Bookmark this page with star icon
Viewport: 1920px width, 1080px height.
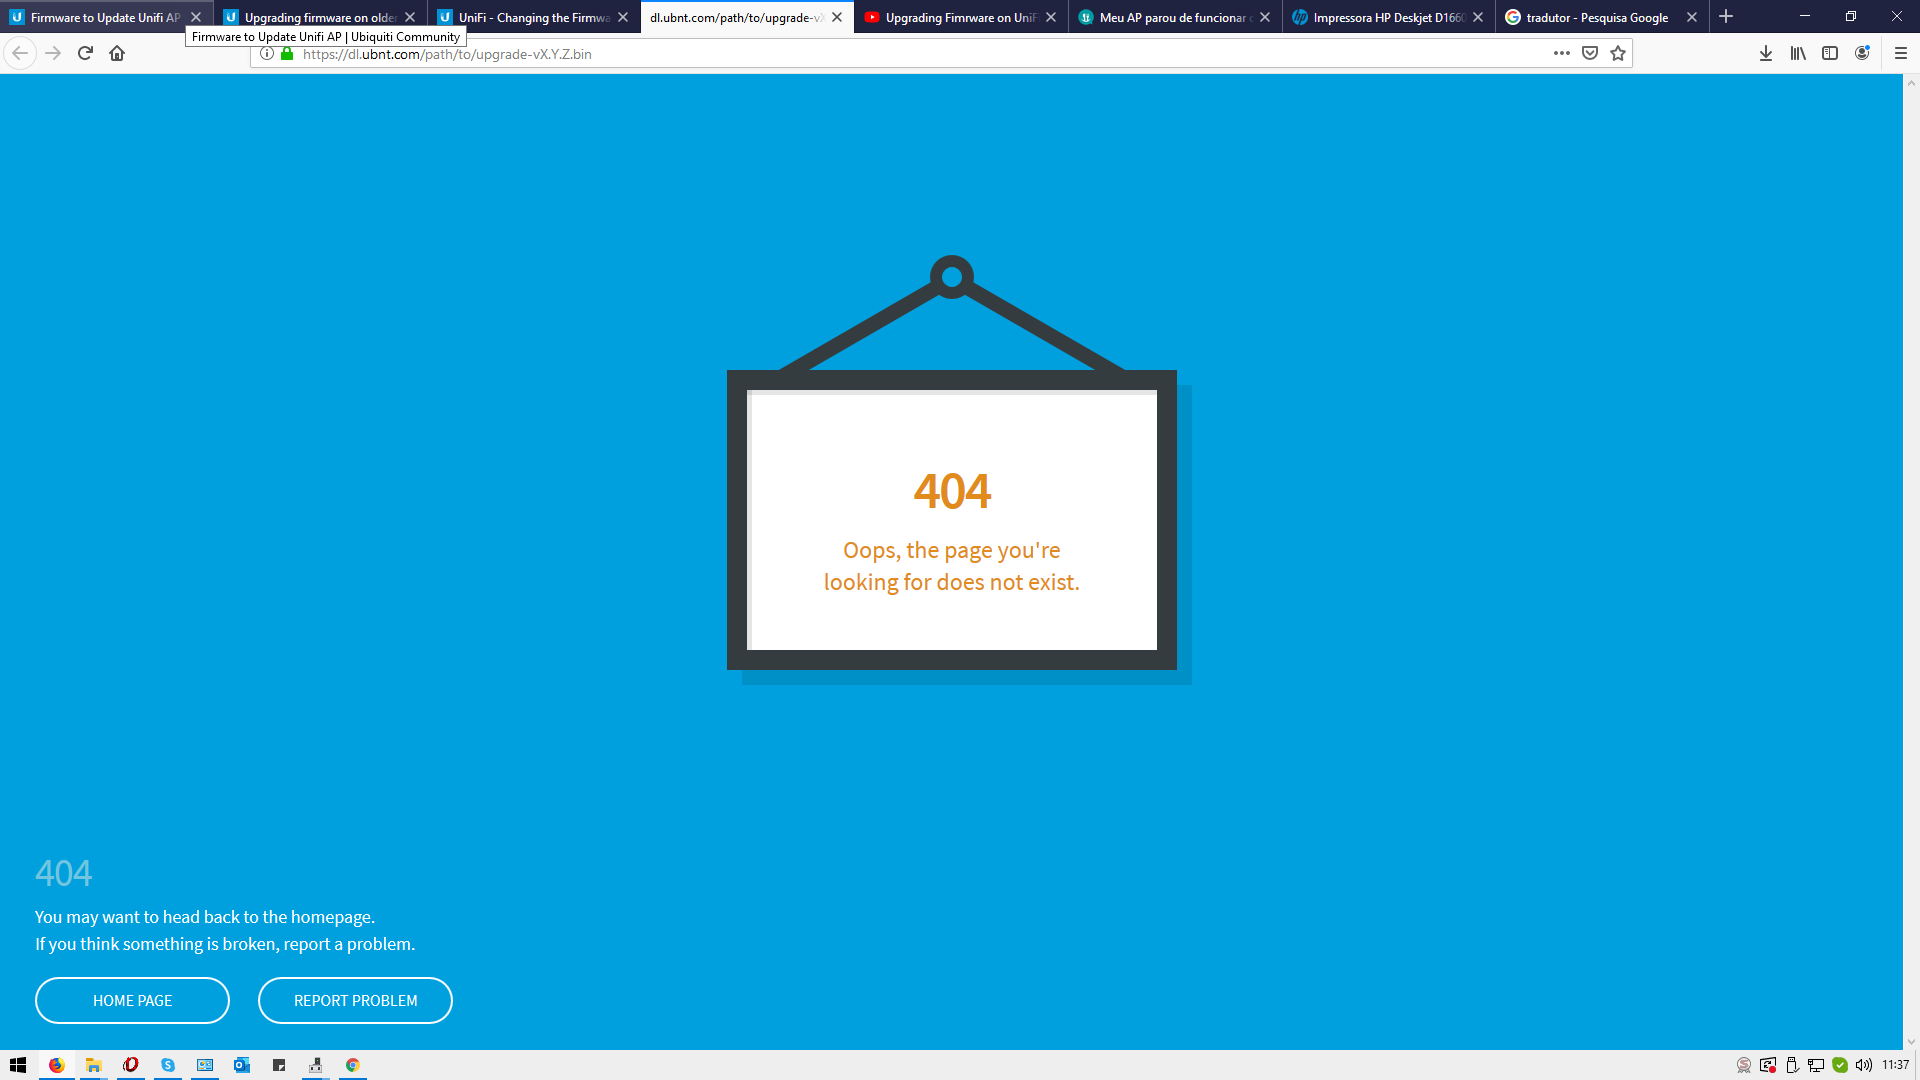click(x=1618, y=53)
